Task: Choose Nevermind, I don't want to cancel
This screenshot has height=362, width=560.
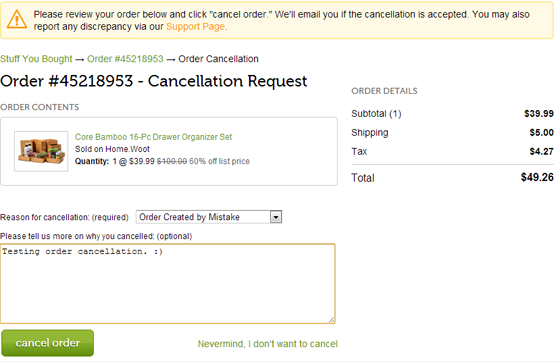Action: [x=268, y=344]
